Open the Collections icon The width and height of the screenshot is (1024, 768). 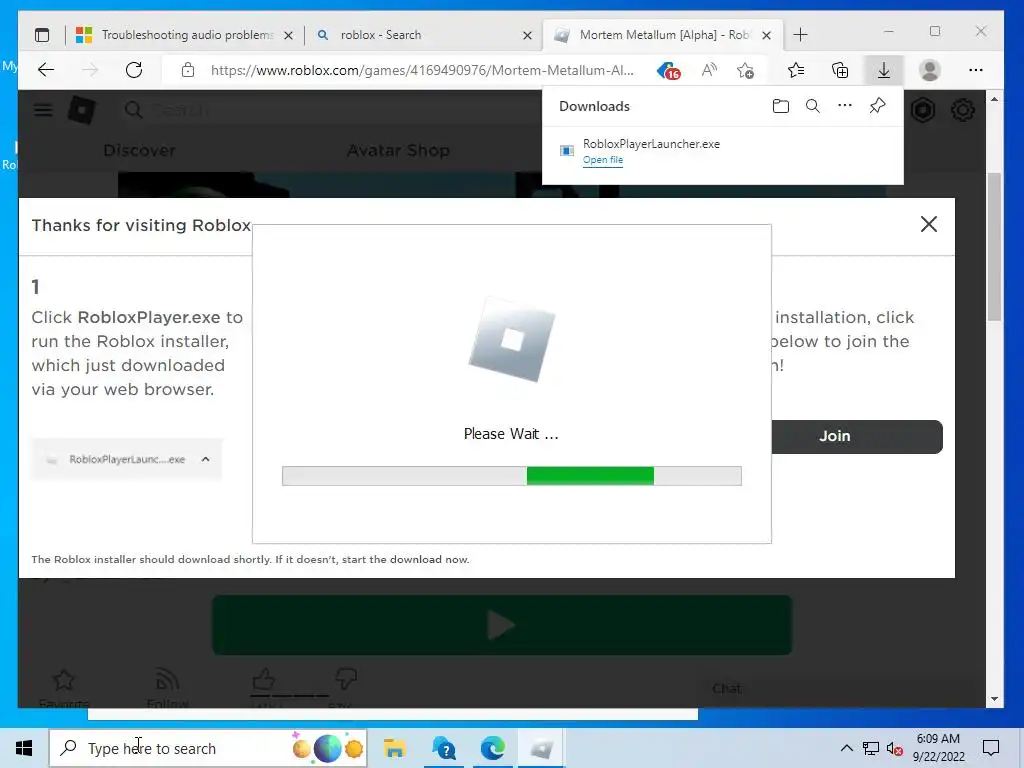pos(840,70)
